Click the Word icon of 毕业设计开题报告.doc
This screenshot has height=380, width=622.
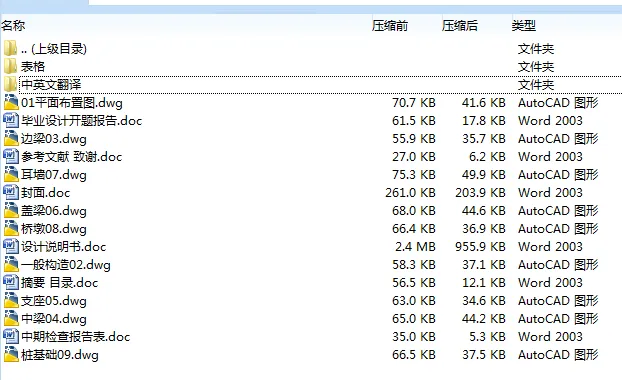coord(11,120)
